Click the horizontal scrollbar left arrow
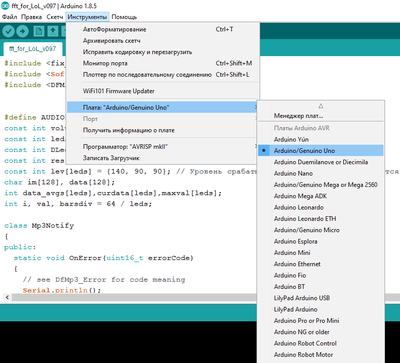 pos(7,297)
